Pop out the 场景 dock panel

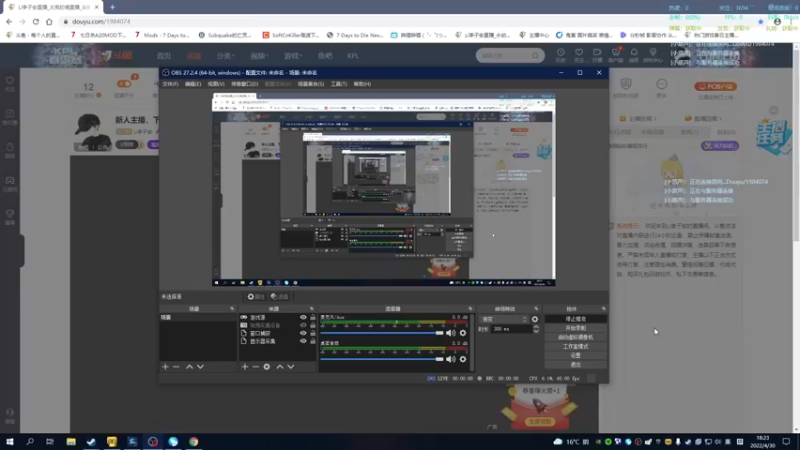[x=232, y=309]
